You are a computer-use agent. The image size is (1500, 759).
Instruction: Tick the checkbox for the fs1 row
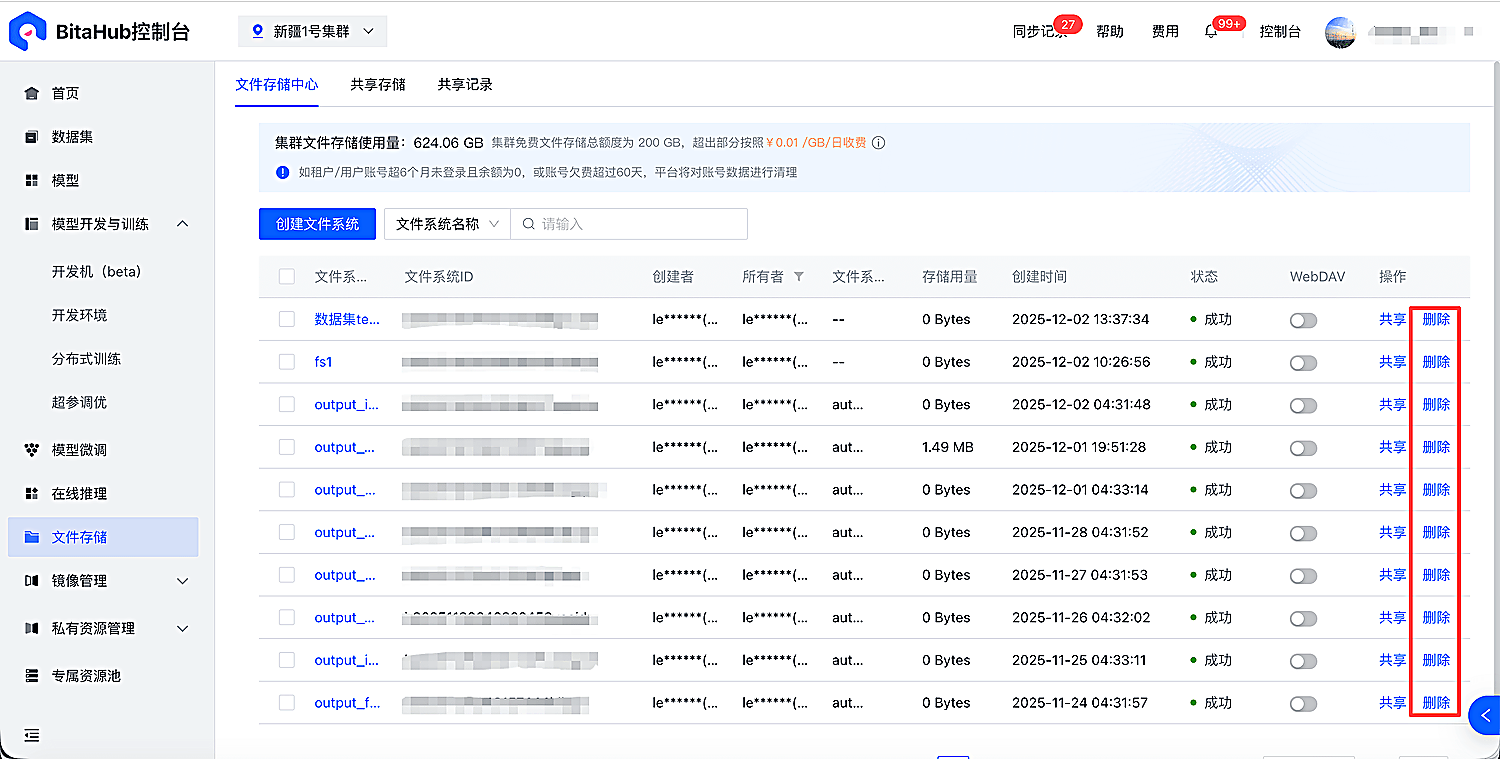pos(287,362)
